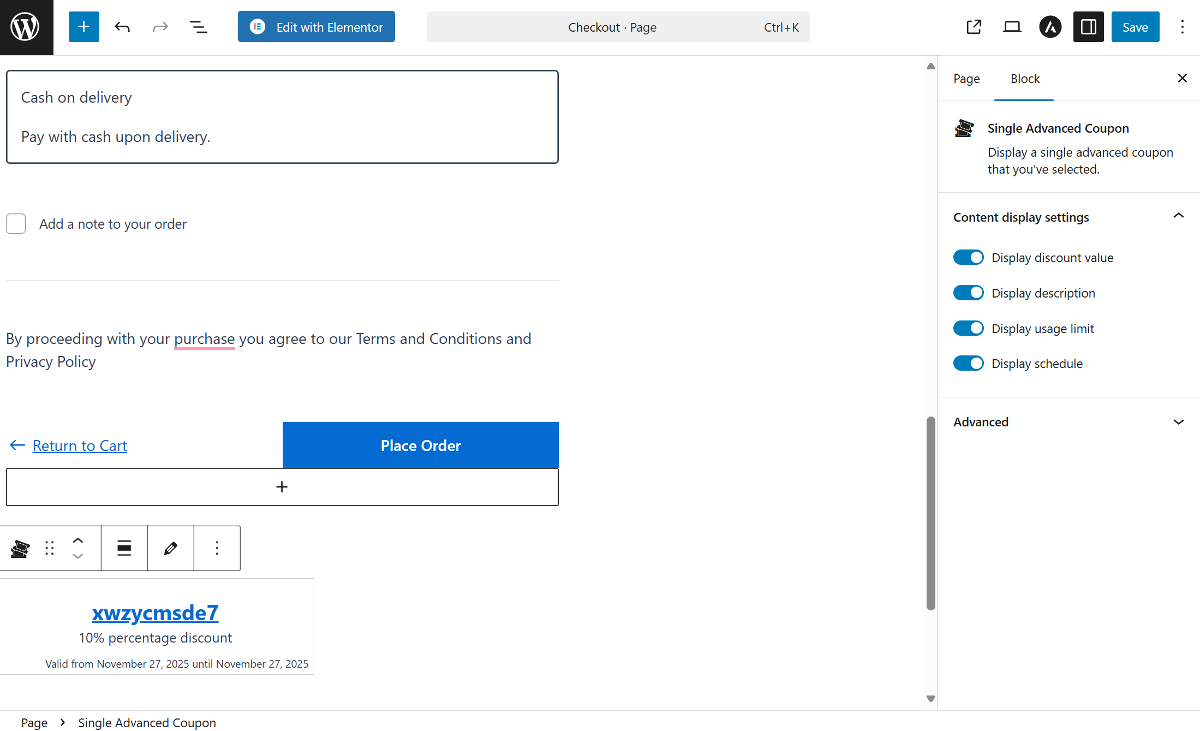
Task: Check Add a note to your order
Action: tap(16, 224)
